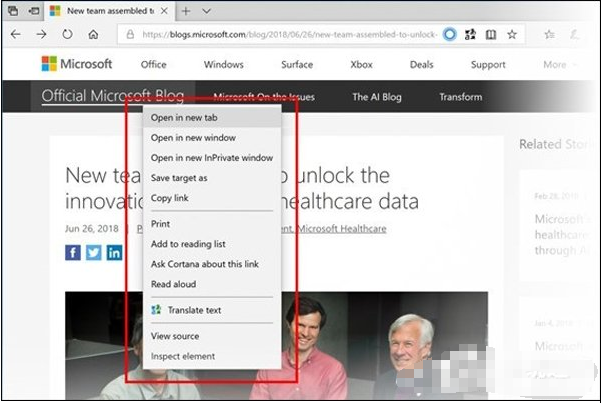Open a new tab with plus button
This screenshot has height=403, width=602.
pos(186,11)
